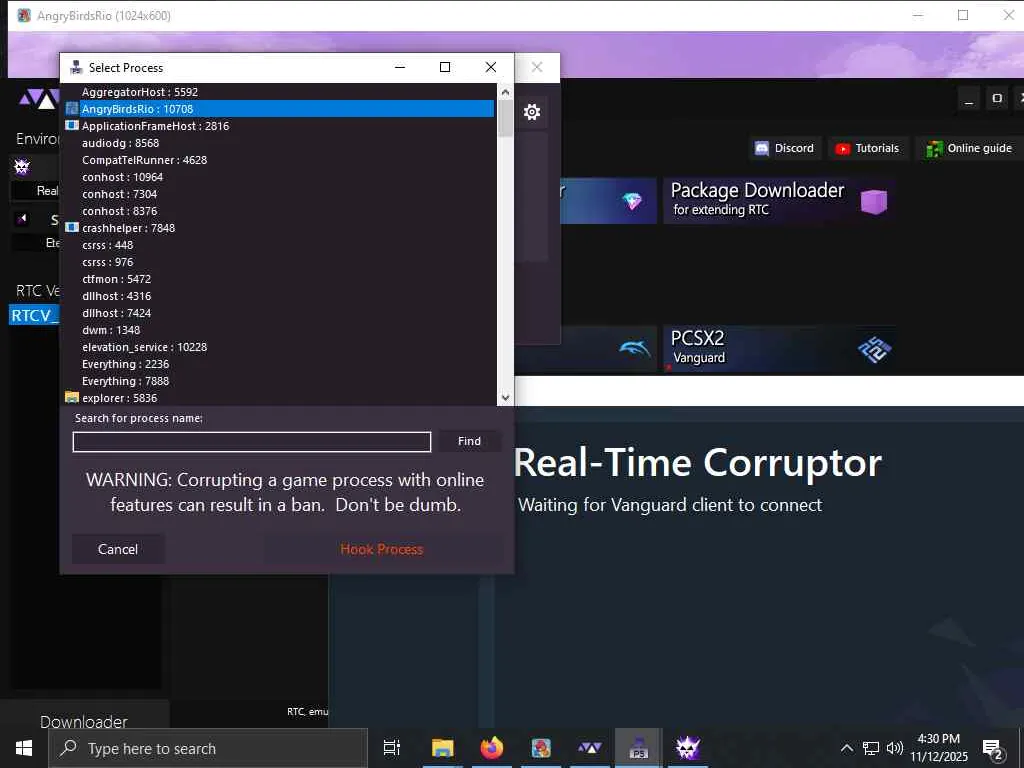The width and height of the screenshot is (1024, 768).
Task: Click the Dolphin emulator logo icon
Action: [634, 348]
